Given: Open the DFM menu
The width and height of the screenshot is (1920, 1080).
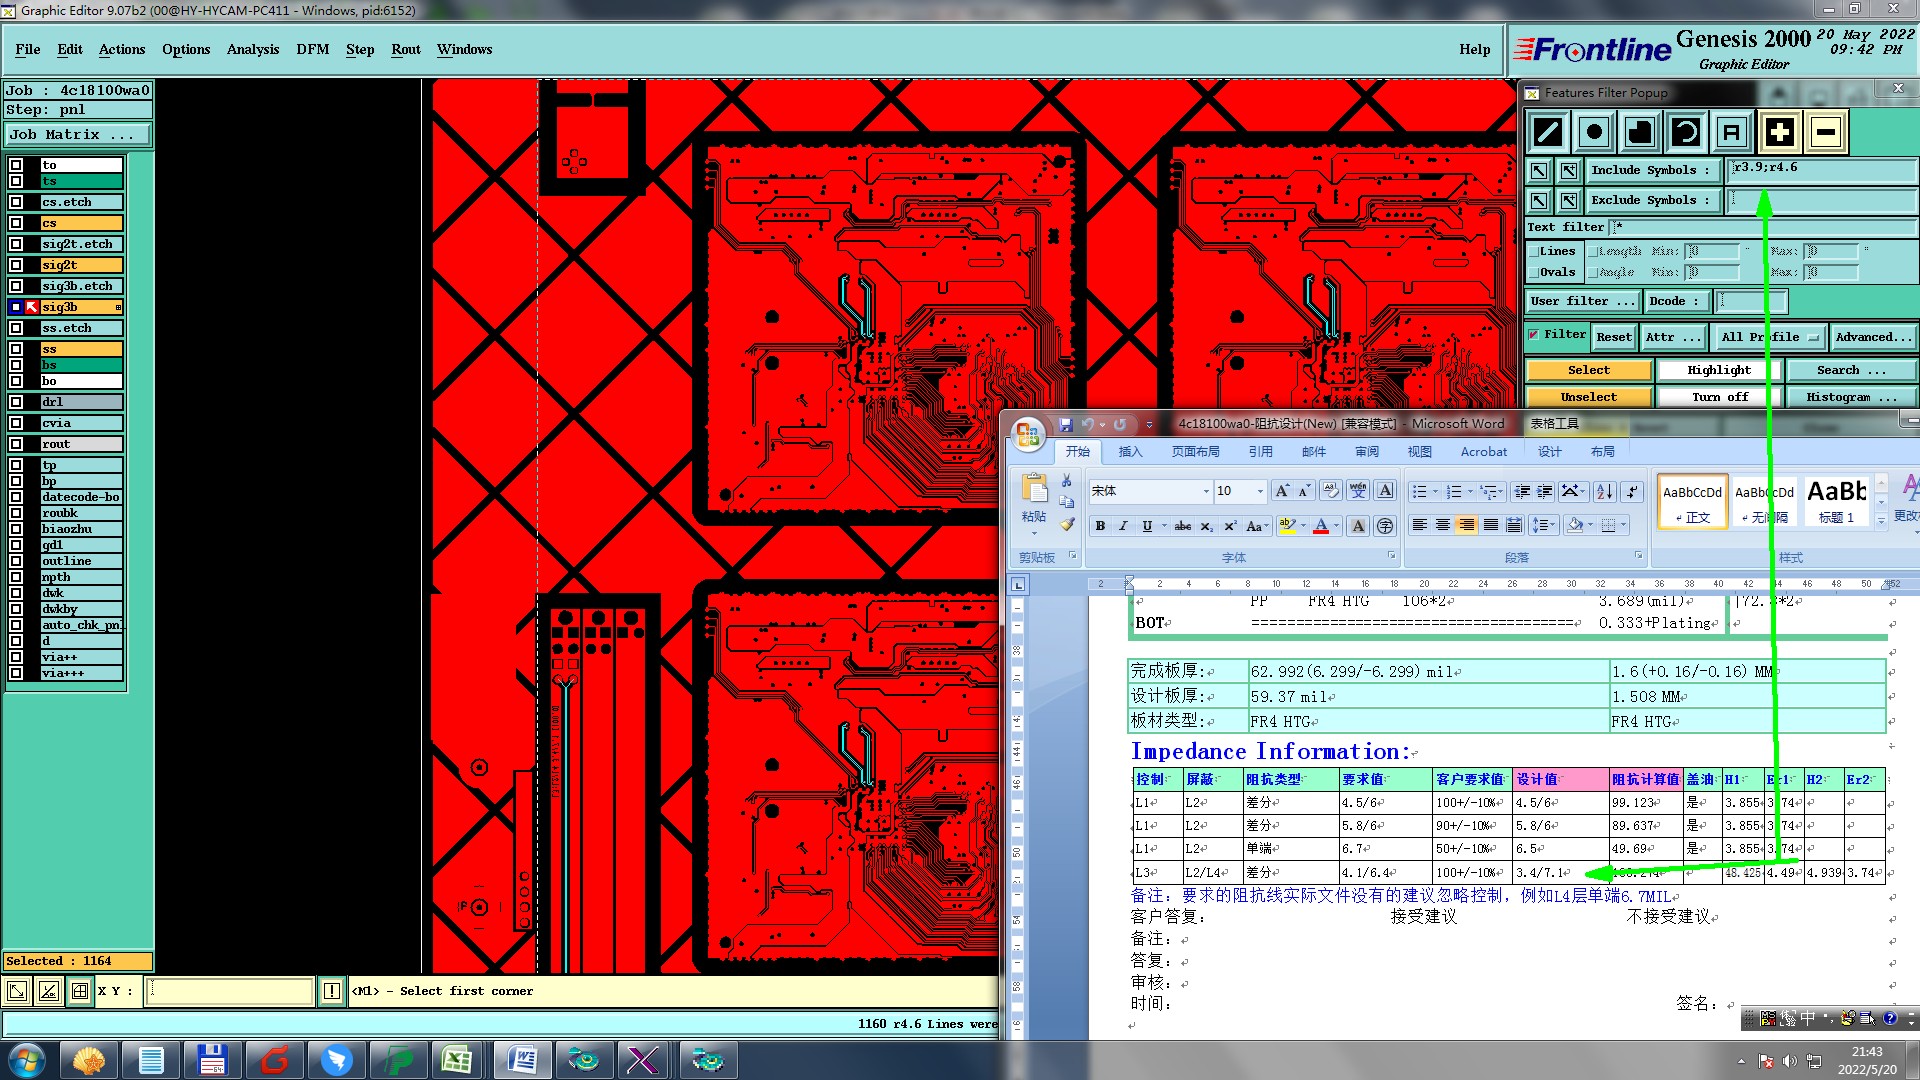Looking at the screenshot, I should coord(312,49).
